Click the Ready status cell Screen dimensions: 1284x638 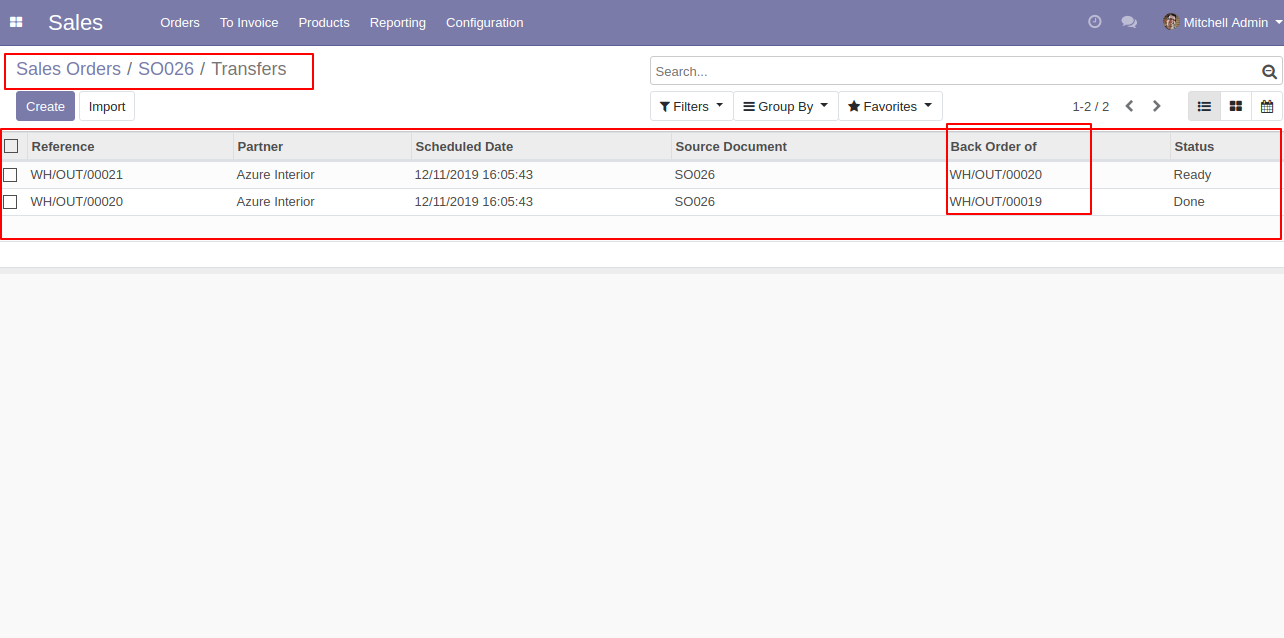1192,175
